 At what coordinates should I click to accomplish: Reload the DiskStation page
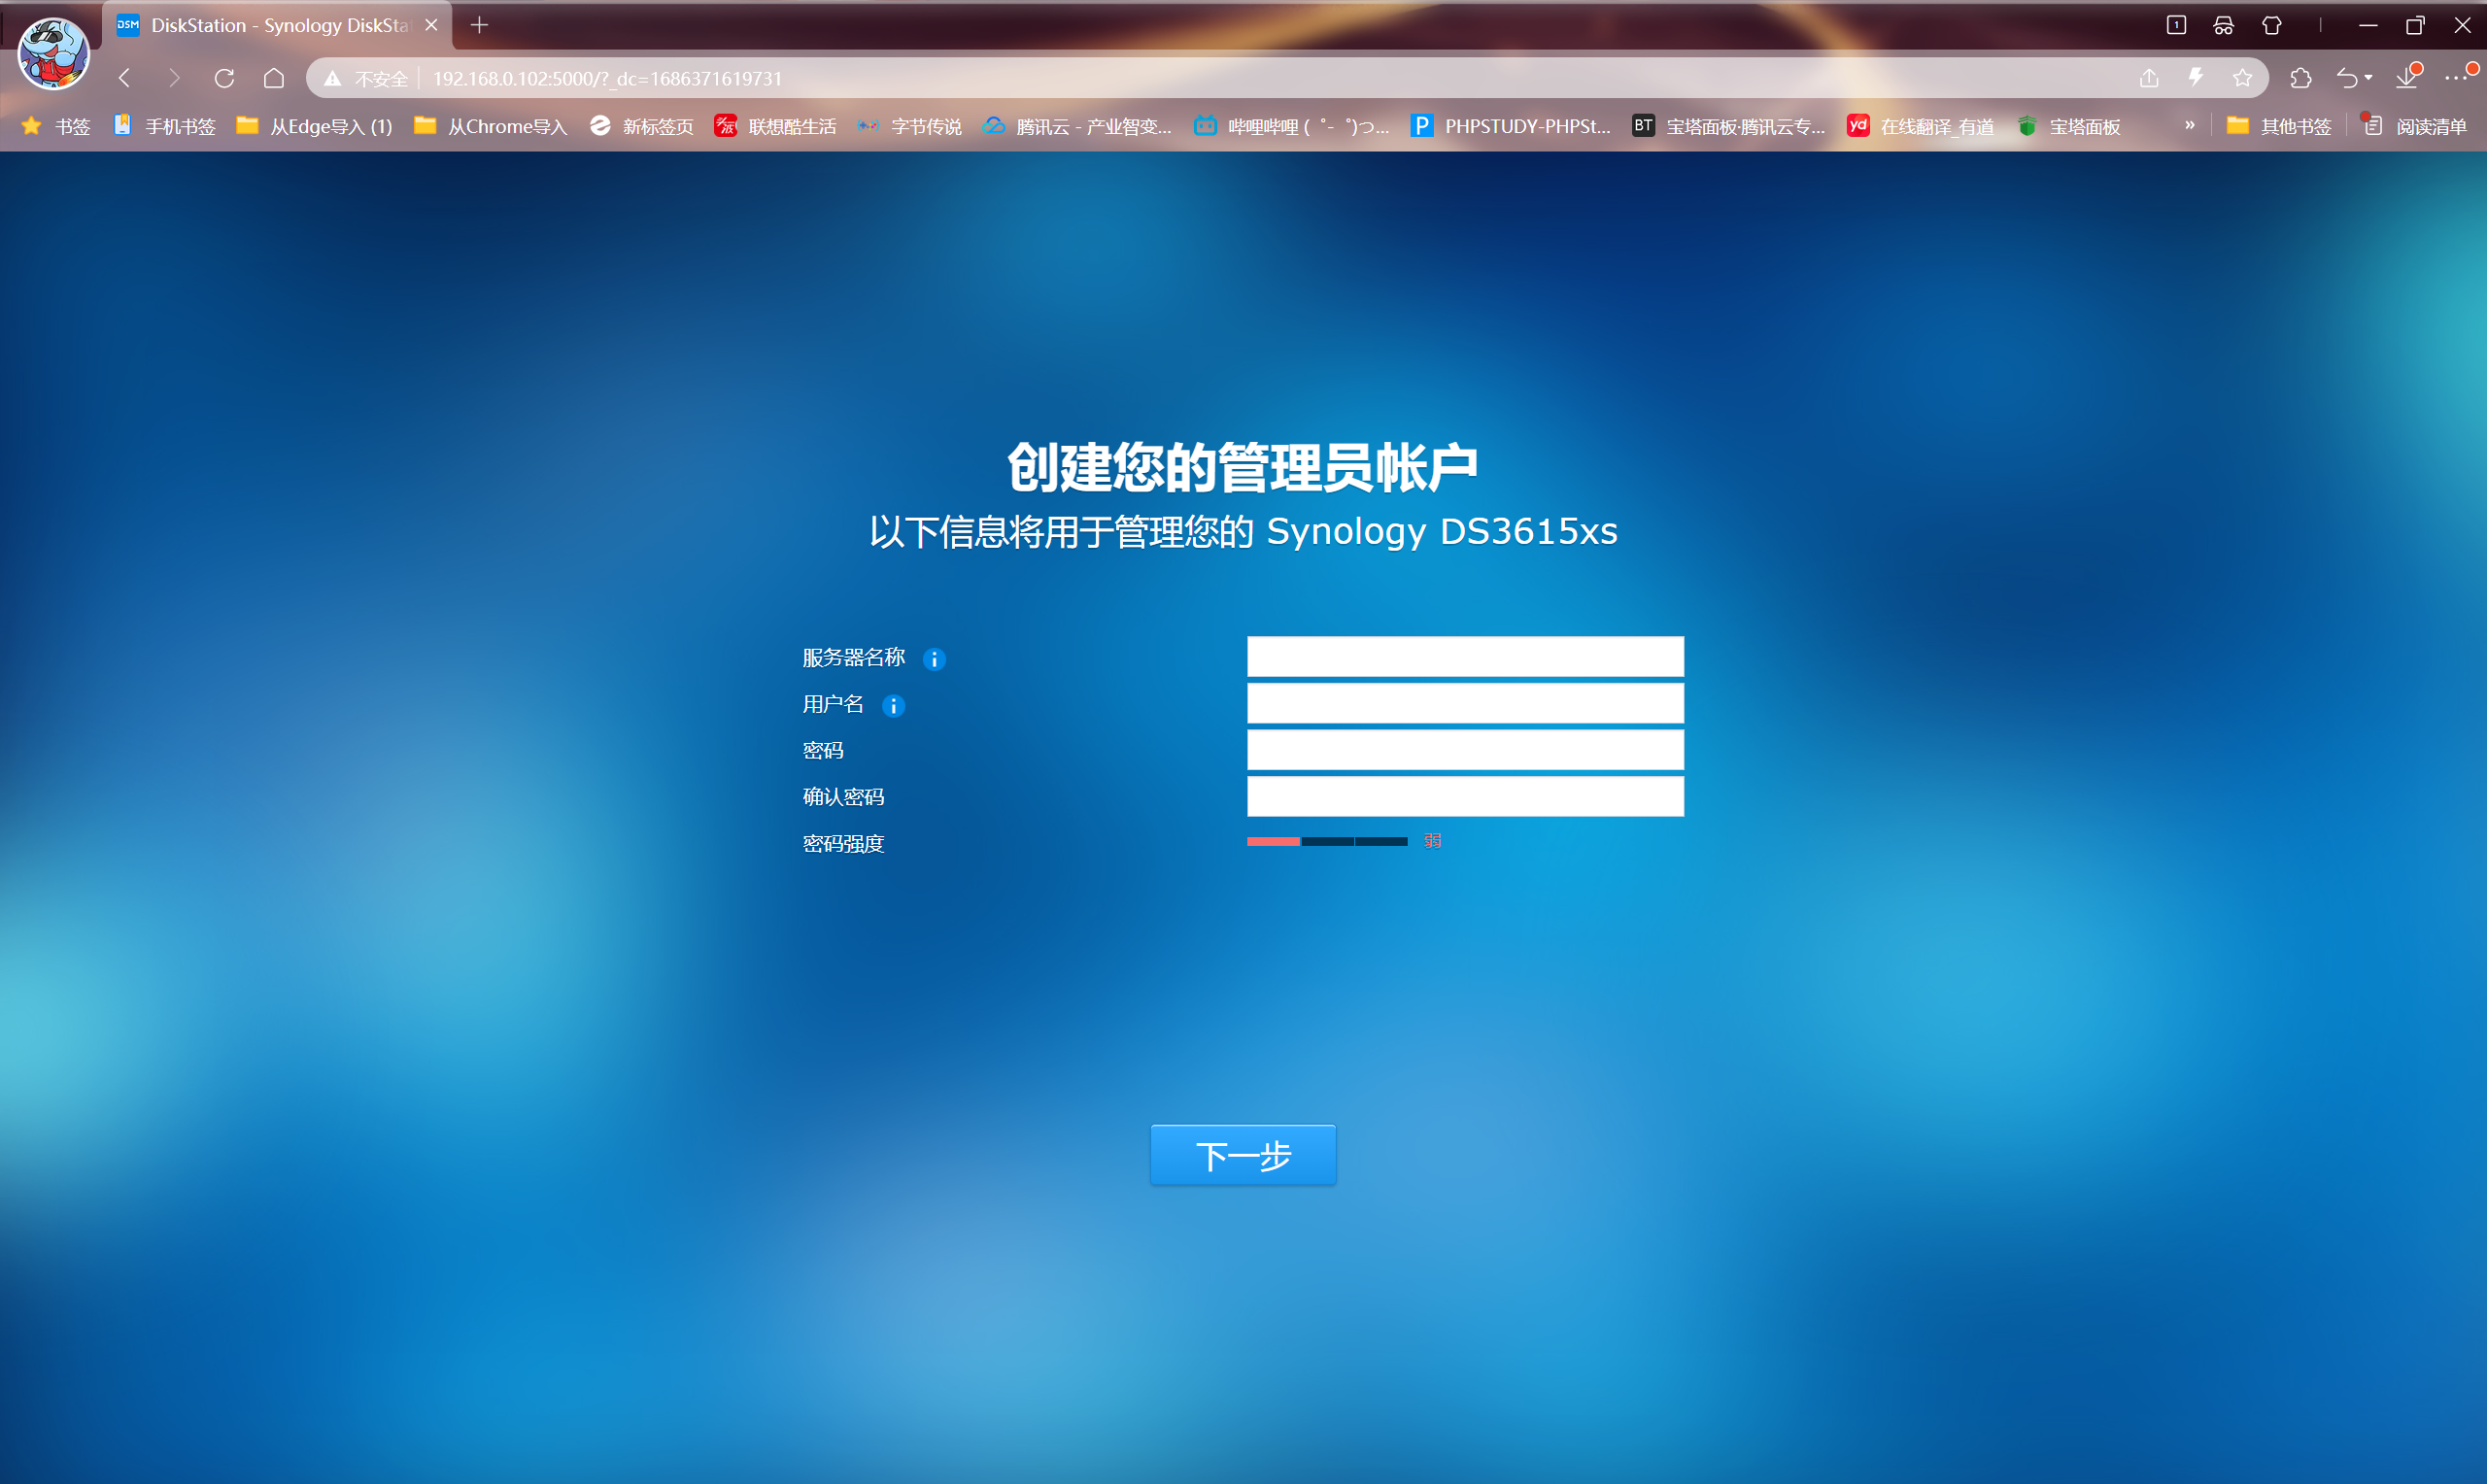224,78
